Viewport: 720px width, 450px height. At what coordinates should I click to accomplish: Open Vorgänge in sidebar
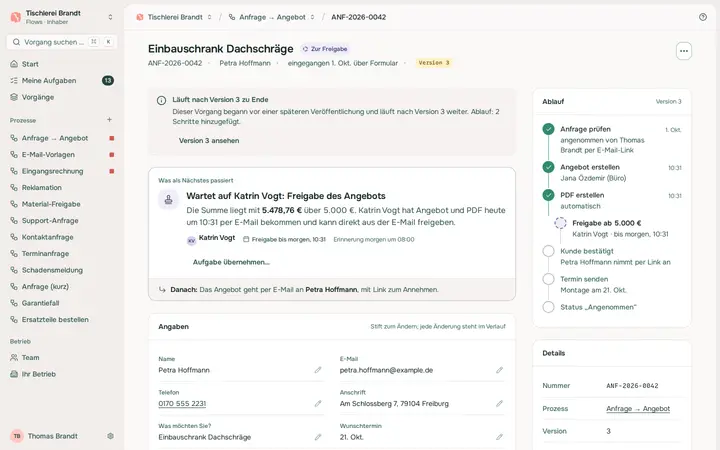[62, 97]
